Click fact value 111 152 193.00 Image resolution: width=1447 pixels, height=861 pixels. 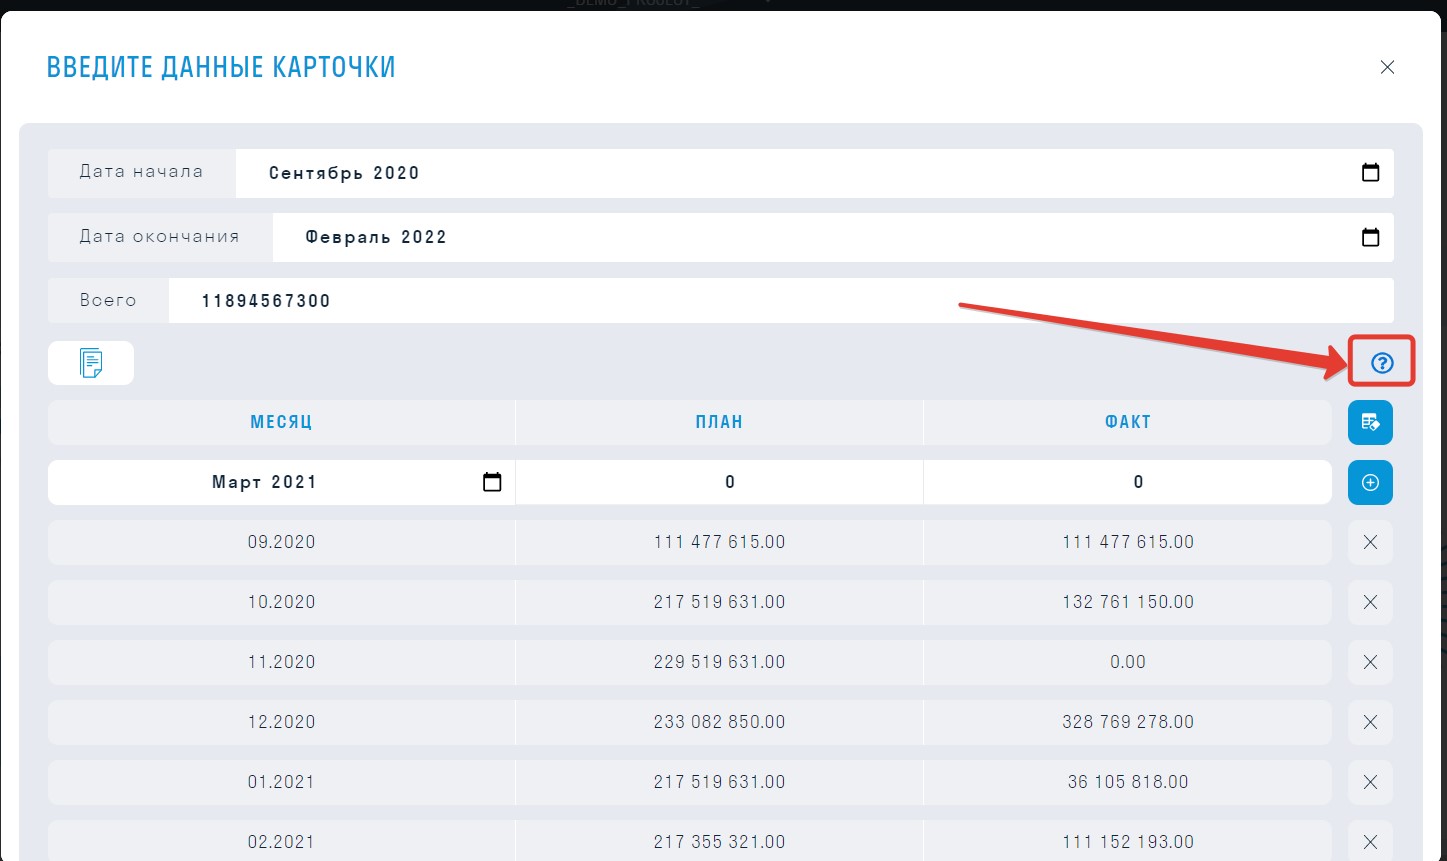coord(1128,842)
